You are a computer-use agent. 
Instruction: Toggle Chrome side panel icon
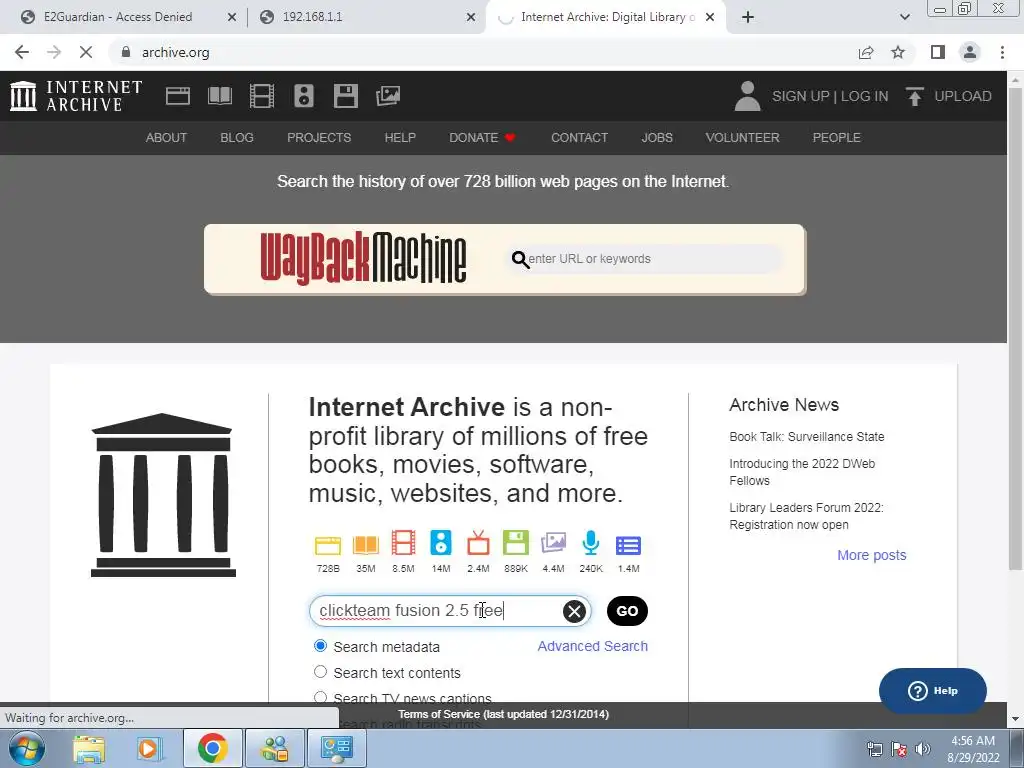[x=938, y=52]
